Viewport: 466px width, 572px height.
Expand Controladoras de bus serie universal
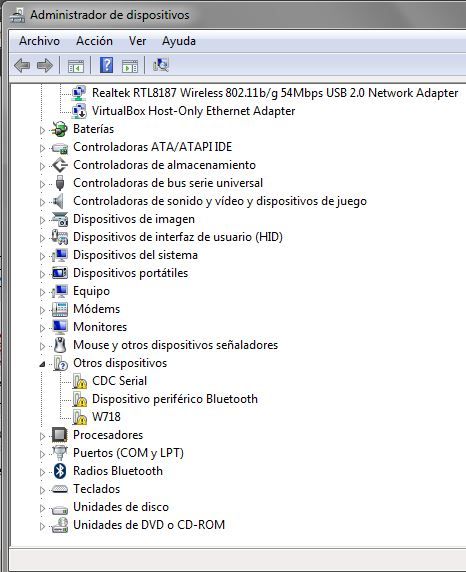point(42,184)
